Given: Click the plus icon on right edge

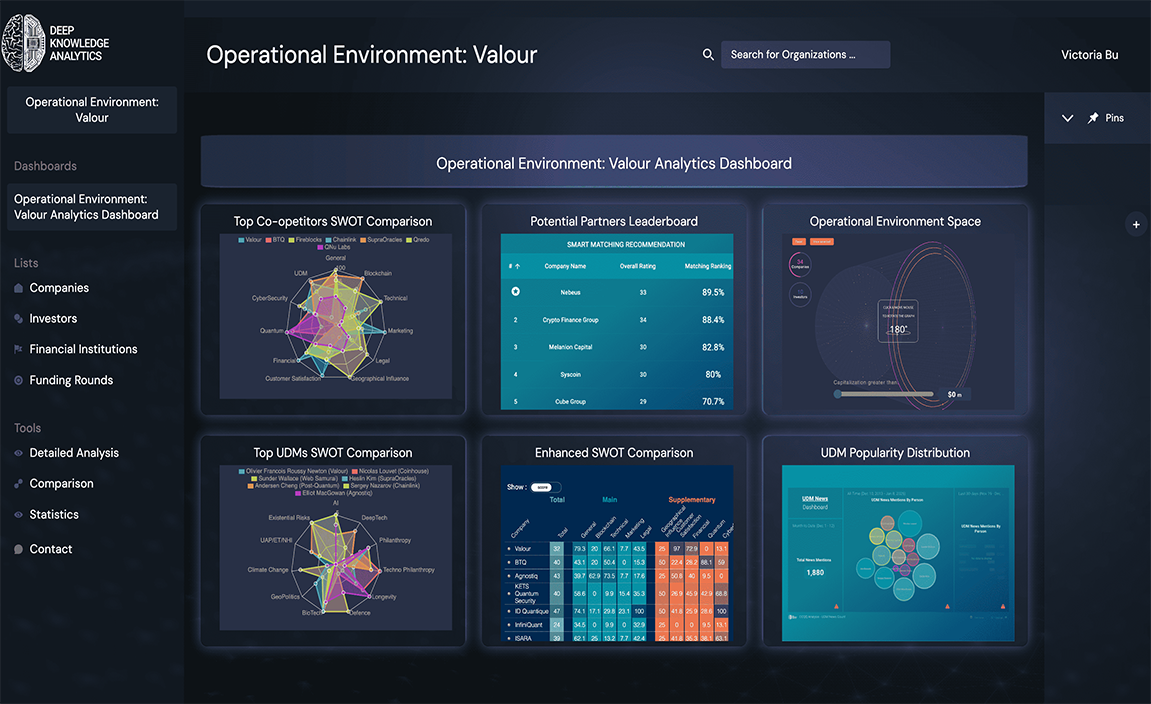Looking at the screenshot, I should (1136, 225).
